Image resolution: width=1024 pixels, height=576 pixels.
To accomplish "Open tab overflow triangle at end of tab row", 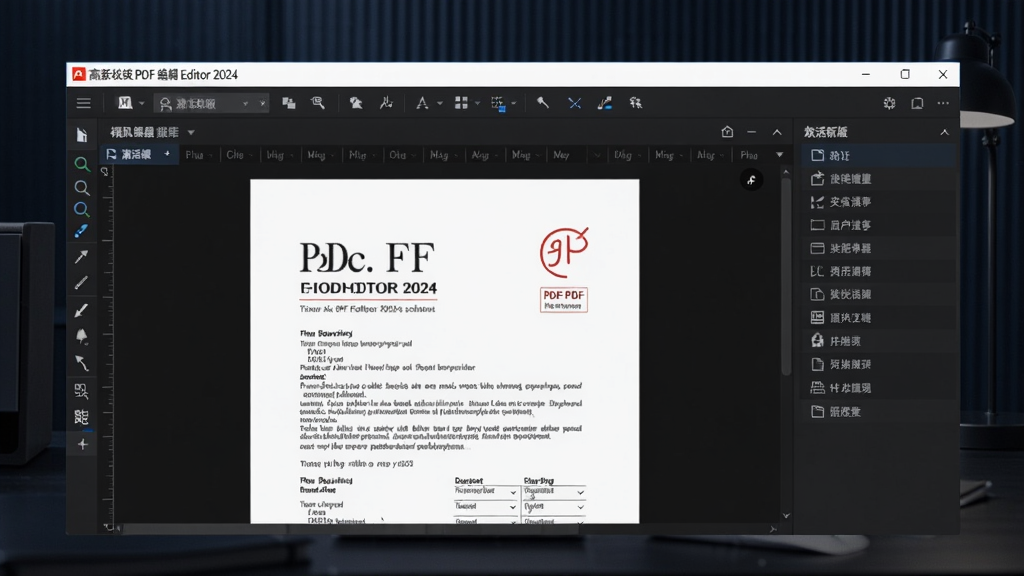I will [779, 155].
